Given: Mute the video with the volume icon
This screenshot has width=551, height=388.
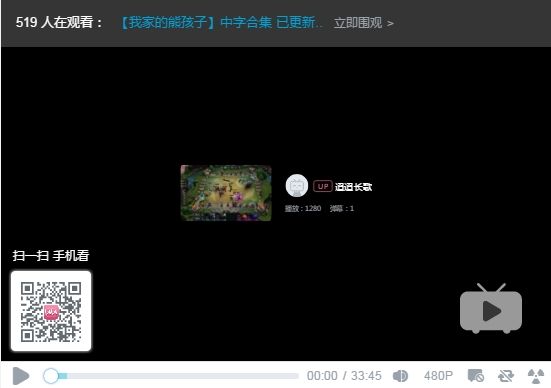Looking at the screenshot, I should [x=400, y=376].
